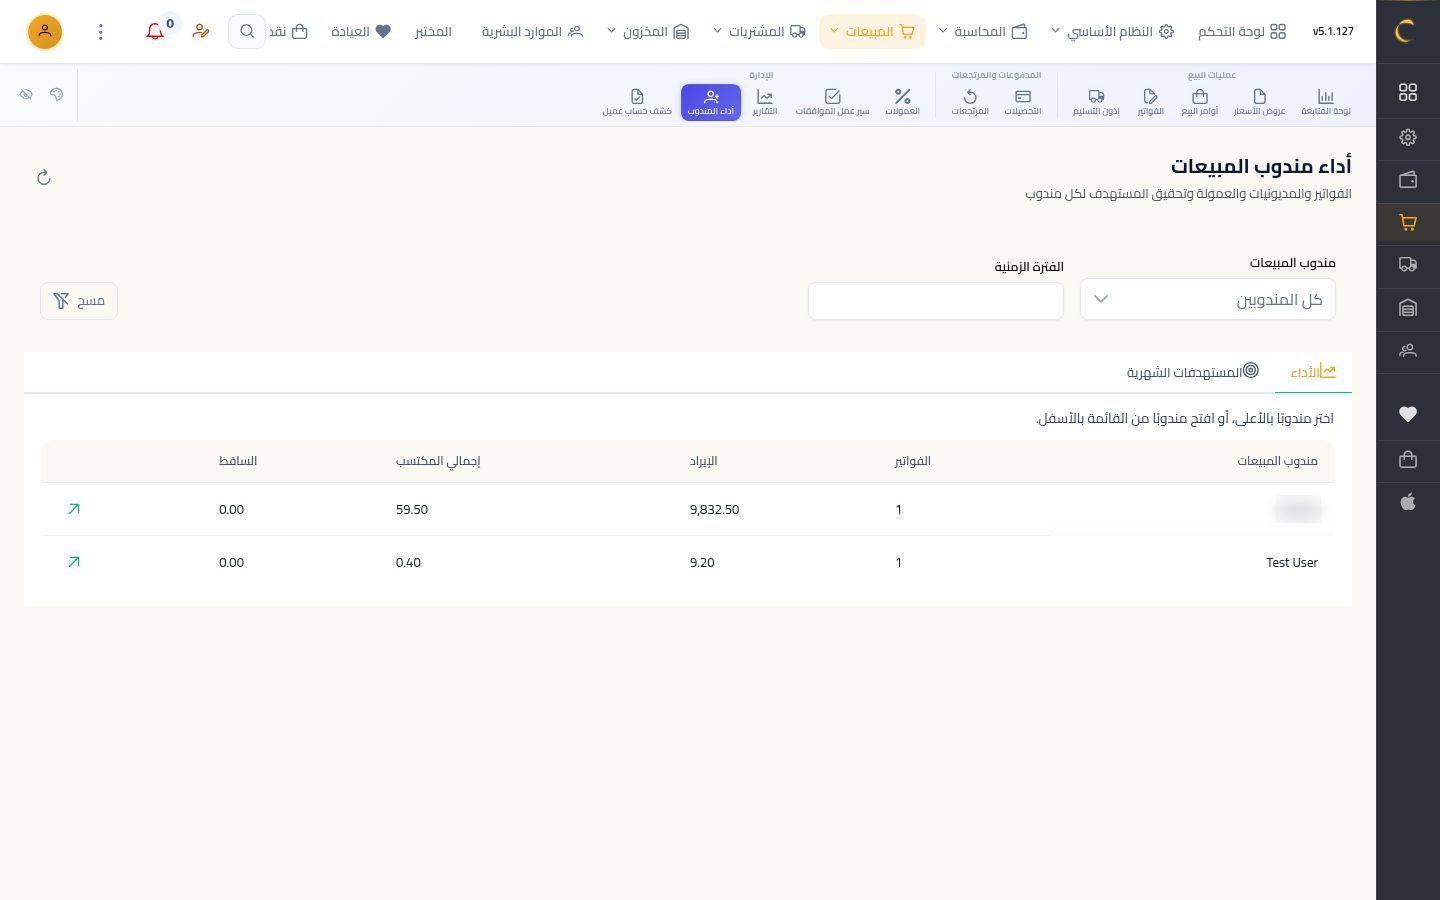Open the notifications bell
1440x900 pixels.
point(155,32)
